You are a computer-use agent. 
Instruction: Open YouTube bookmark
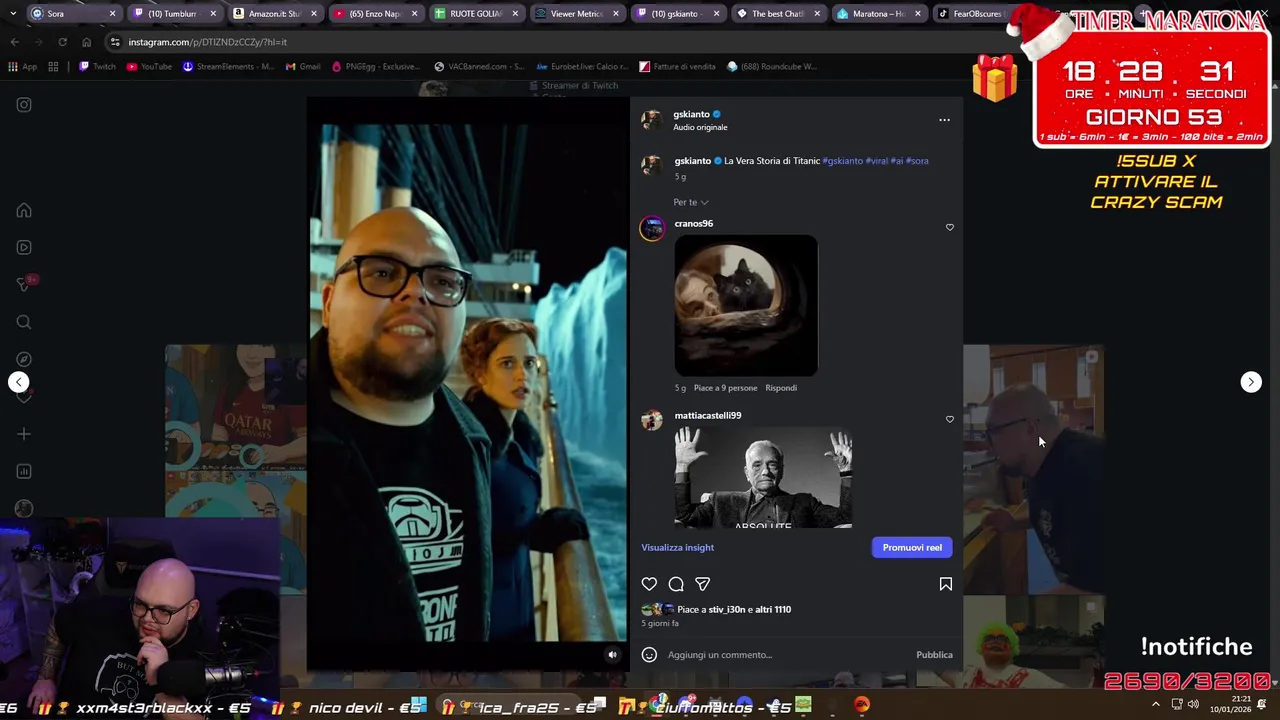[x=148, y=67]
